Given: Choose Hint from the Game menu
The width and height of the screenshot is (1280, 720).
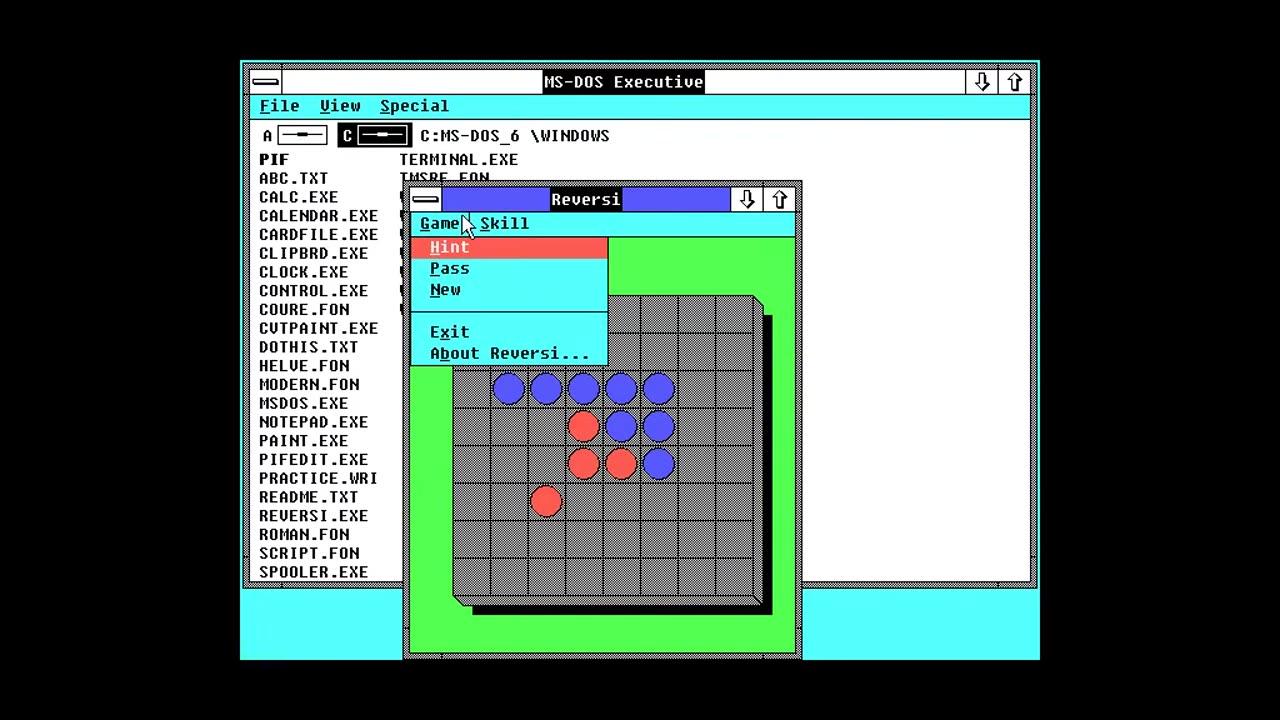Looking at the screenshot, I should pyautogui.click(x=508, y=248).
